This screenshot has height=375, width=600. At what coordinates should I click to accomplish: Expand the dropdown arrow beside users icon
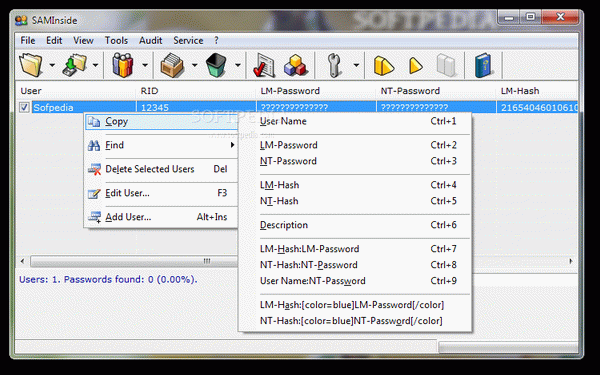[x=145, y=65]
